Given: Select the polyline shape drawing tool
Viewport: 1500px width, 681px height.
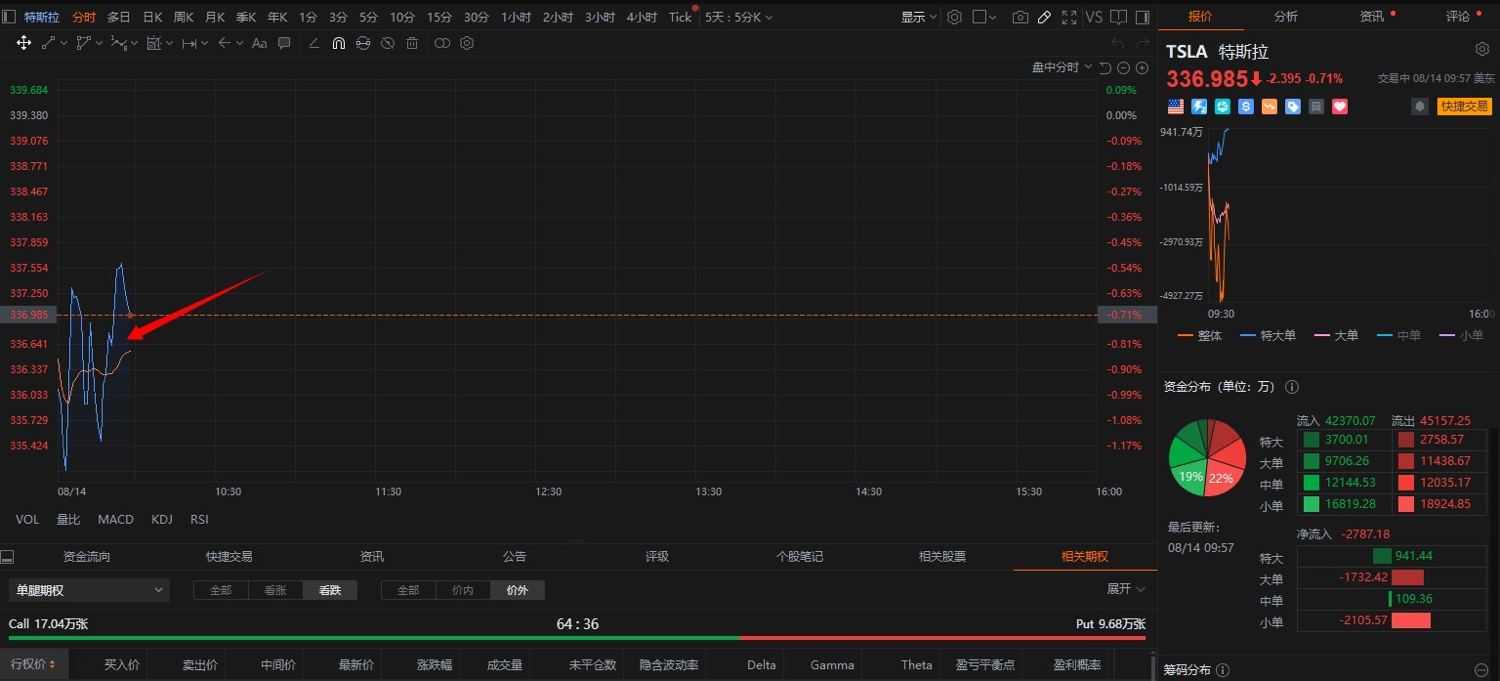Looking at the screenshot, I should 83,43.
